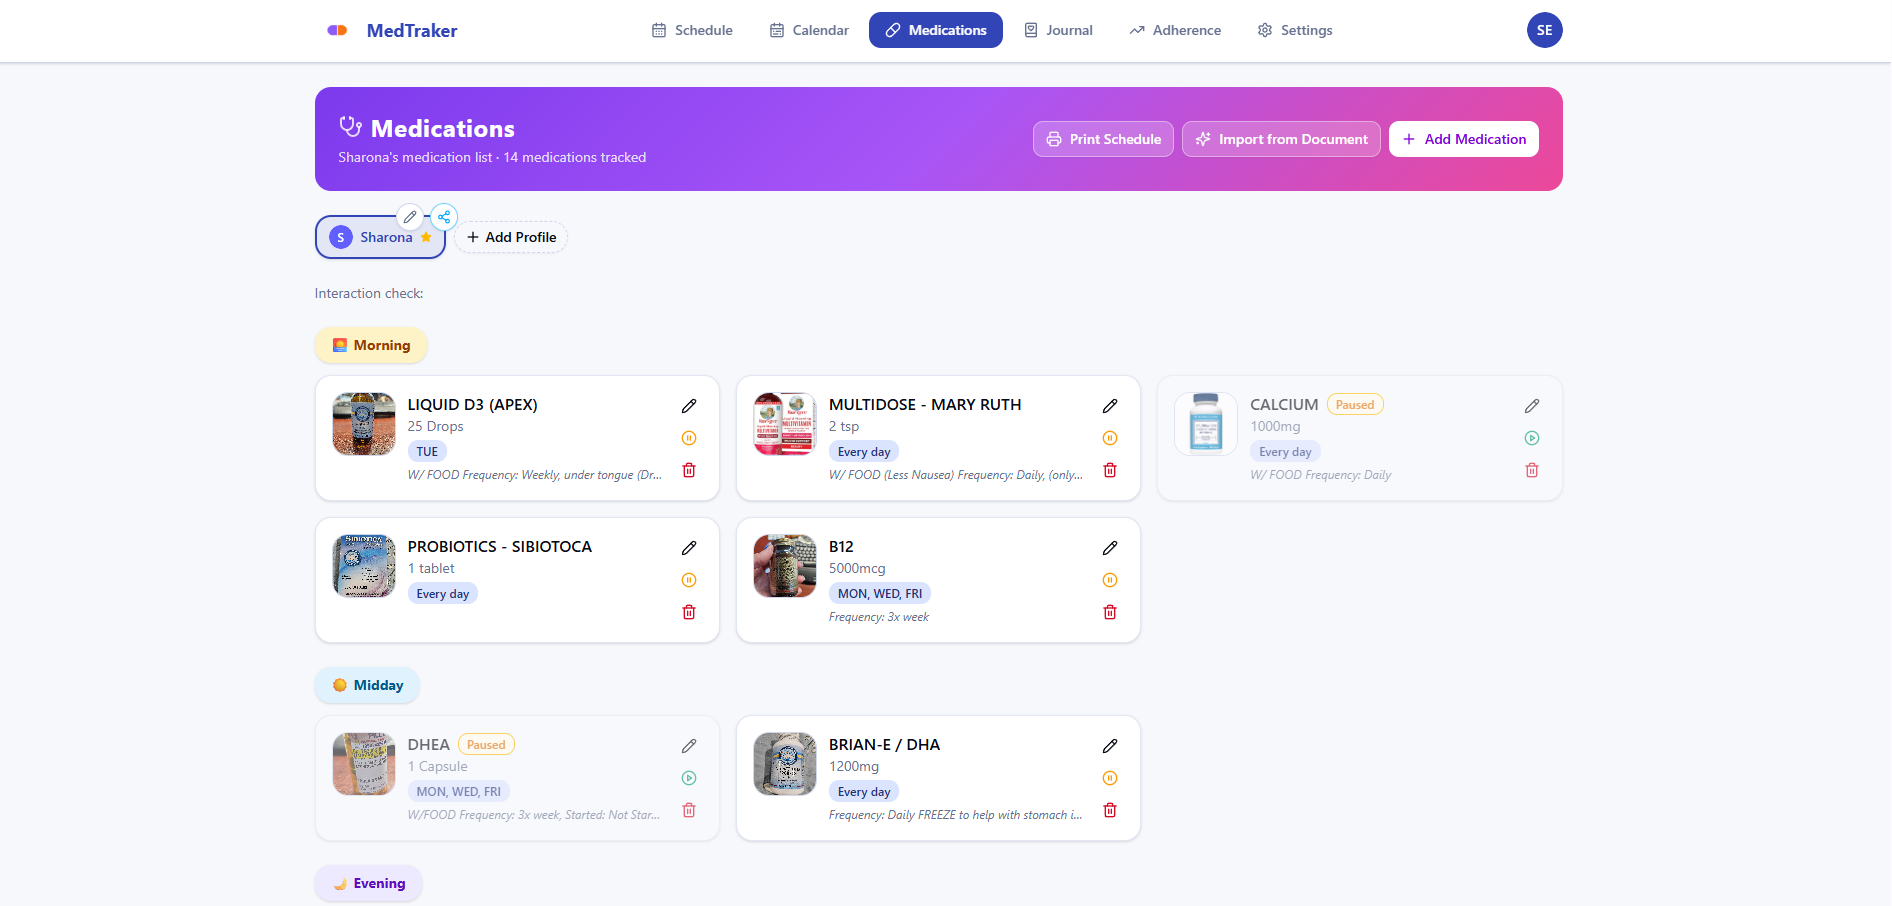Viewport: 1892px width, 906px height.
Task: Delete the DHEA medication
Action: [689, 810]
